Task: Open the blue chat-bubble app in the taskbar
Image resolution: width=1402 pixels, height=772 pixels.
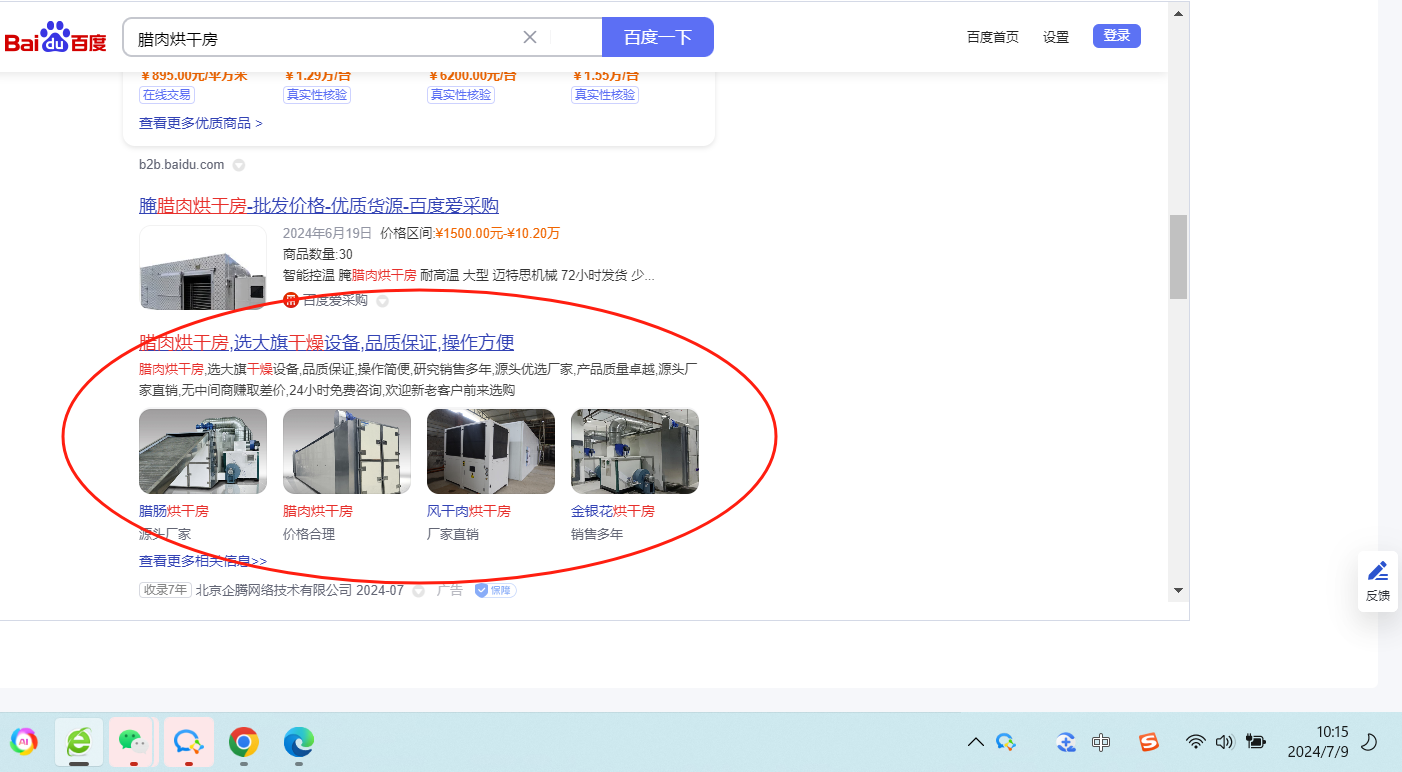Action: pyautogui.click(x=188, y=741)
